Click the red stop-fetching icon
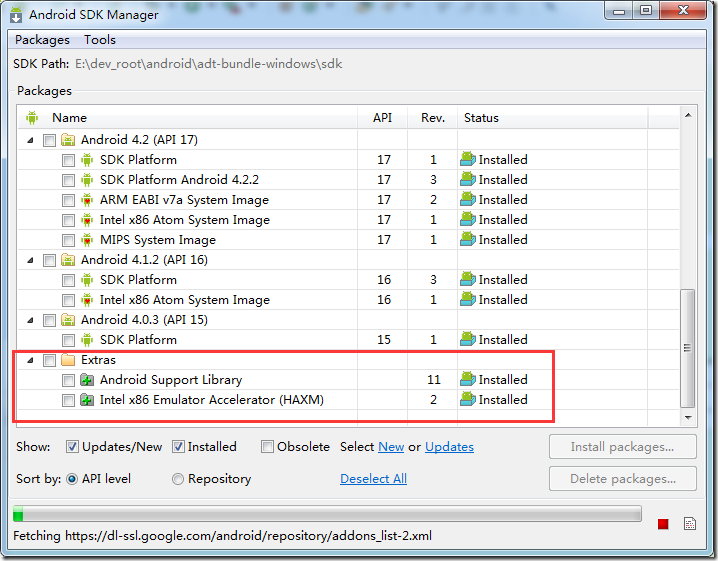 pyautogui.click(x=663, y=523)
